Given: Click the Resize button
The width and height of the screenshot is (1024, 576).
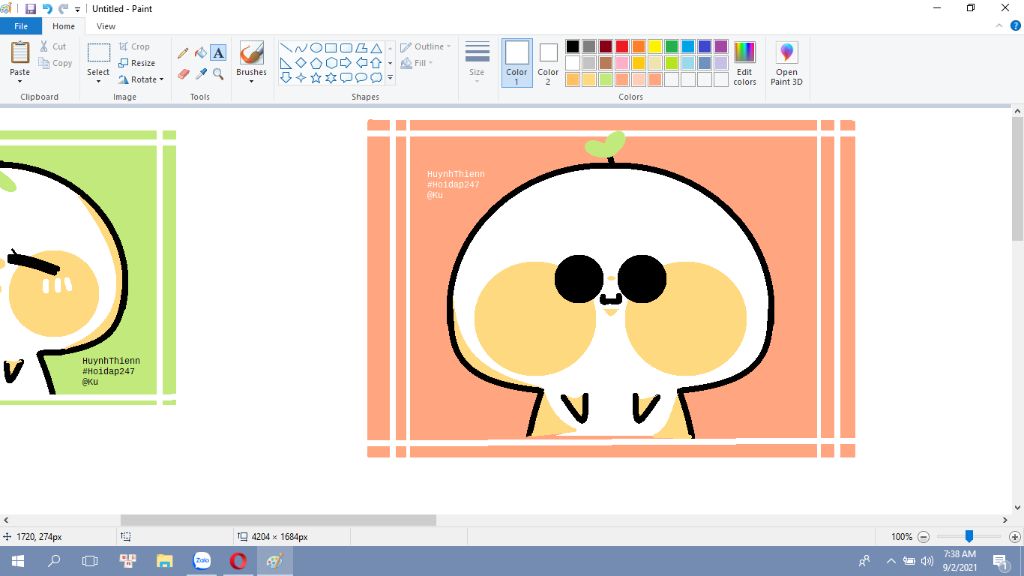Looking at the screenshot, I should [137, 63].
